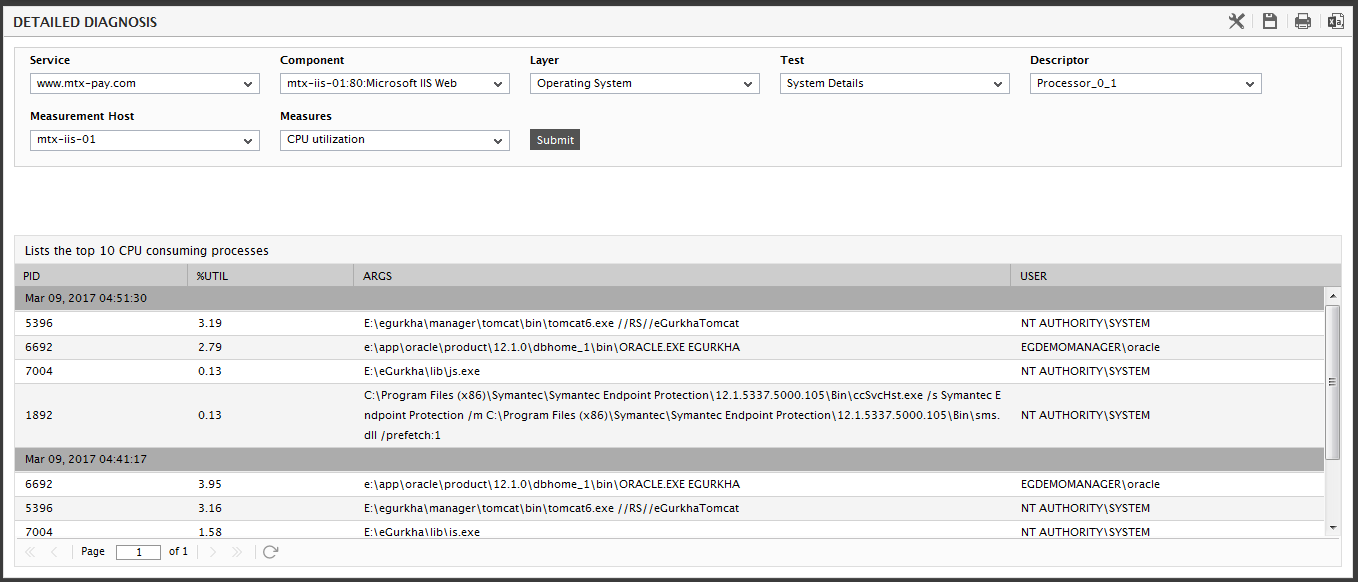Click the 'Lists the top 10 CPU consuming processes' caption
Screen dimensions: 1358x582
pyautogui.click(x=147, y=251)
